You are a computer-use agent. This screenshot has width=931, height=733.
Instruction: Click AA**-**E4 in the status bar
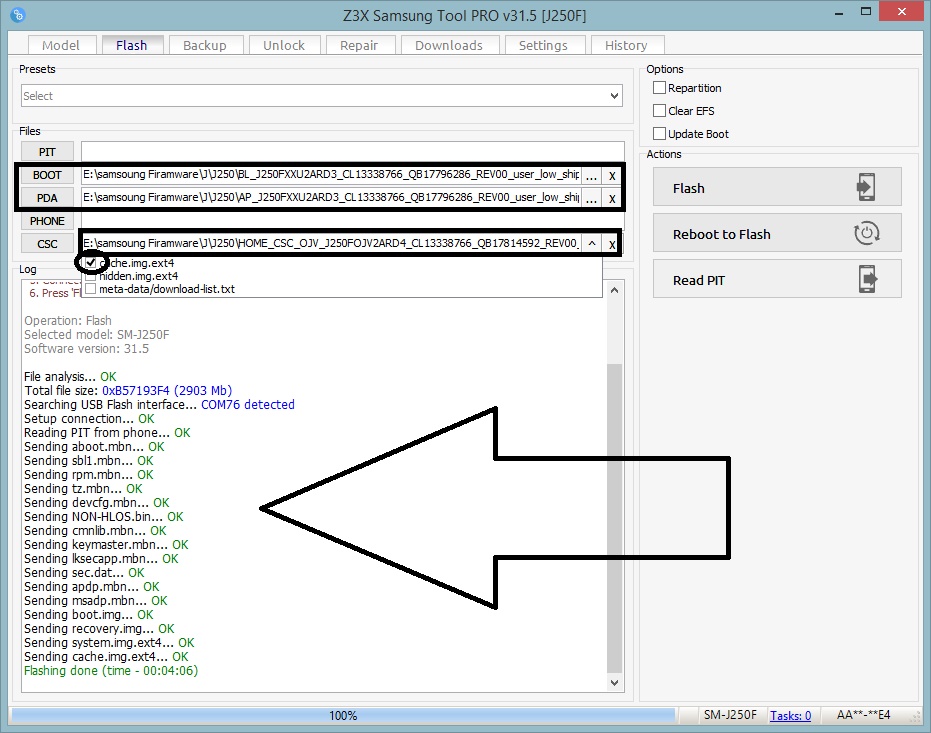click(863, 715)
